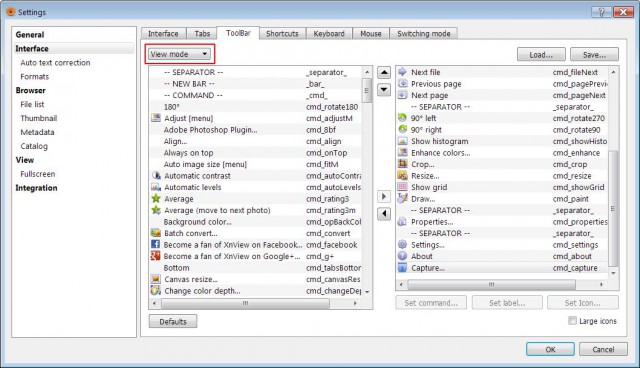The image size is (640, 368).
Task: Open the View mode dropdown
Action: coord(180,54)
